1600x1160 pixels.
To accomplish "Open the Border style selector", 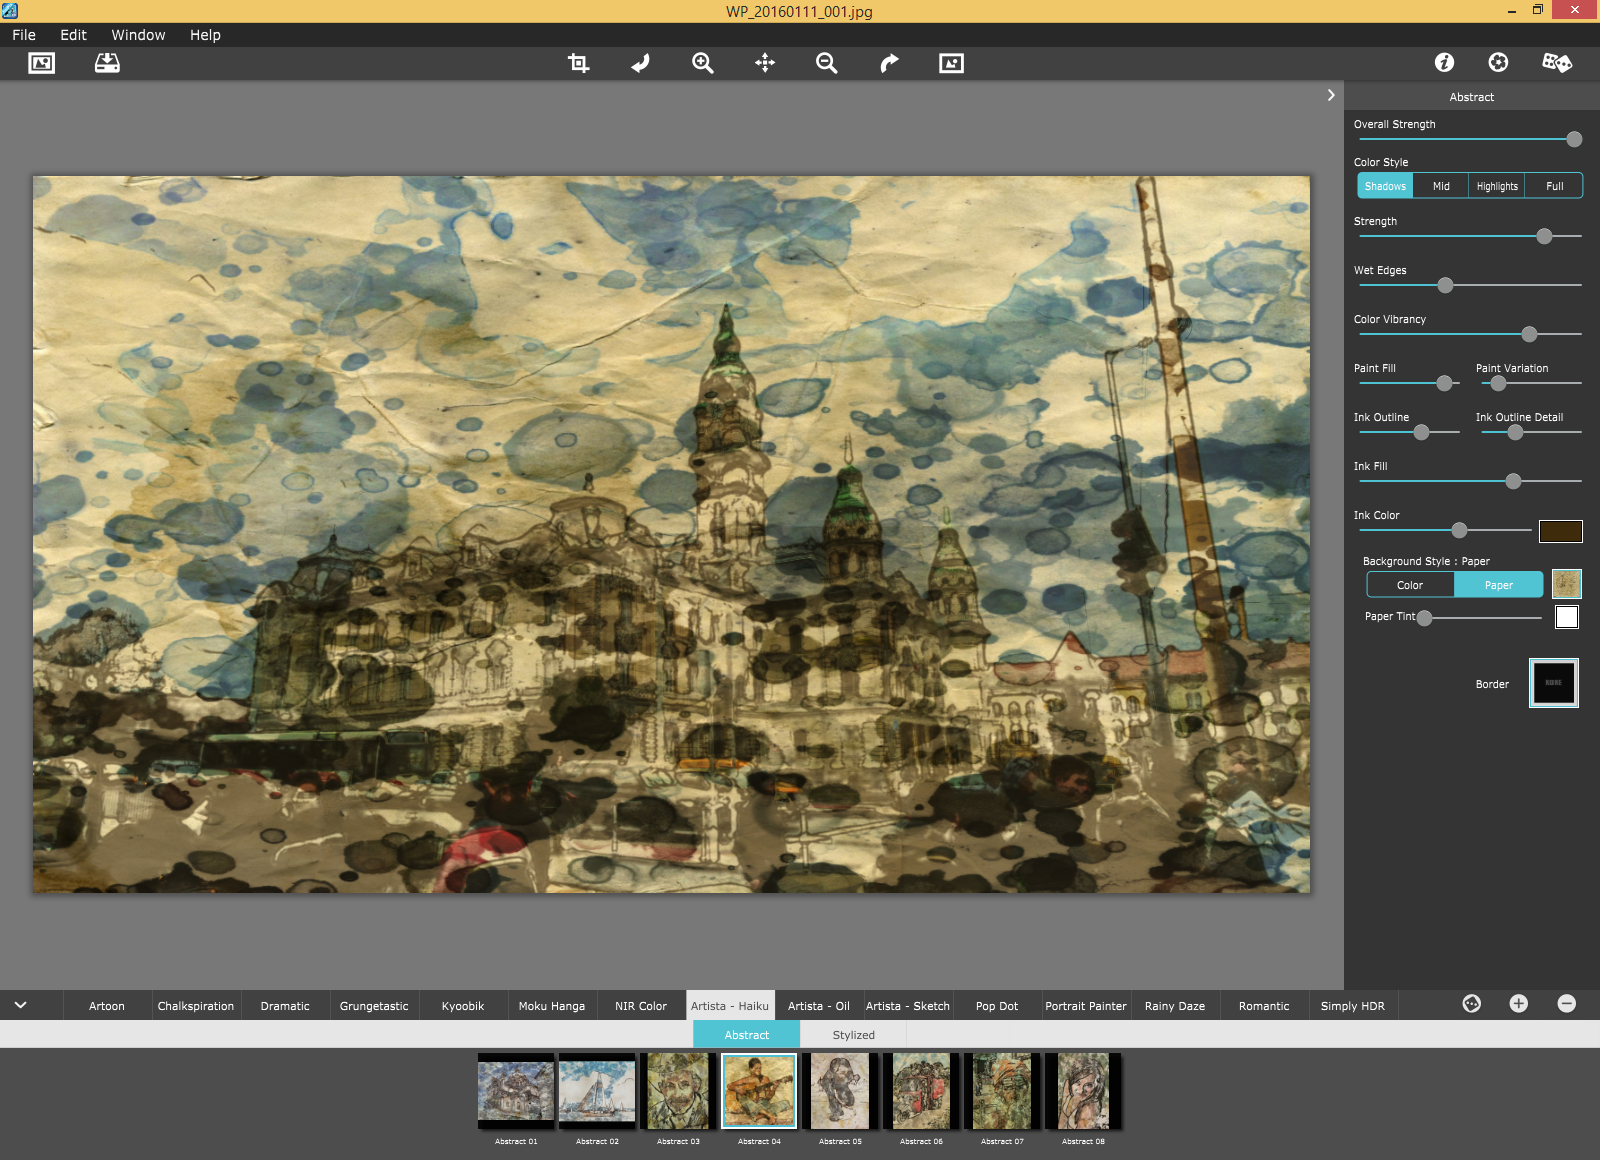I will click(1554, 683).
